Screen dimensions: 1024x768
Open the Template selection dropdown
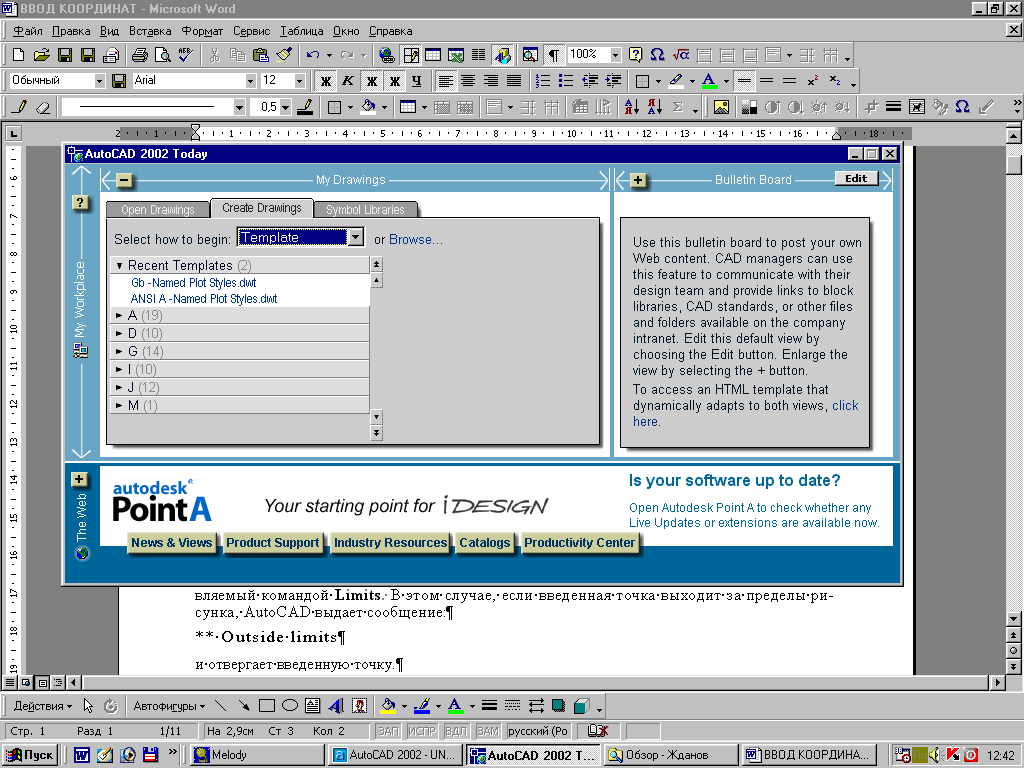tap(355, 238)
